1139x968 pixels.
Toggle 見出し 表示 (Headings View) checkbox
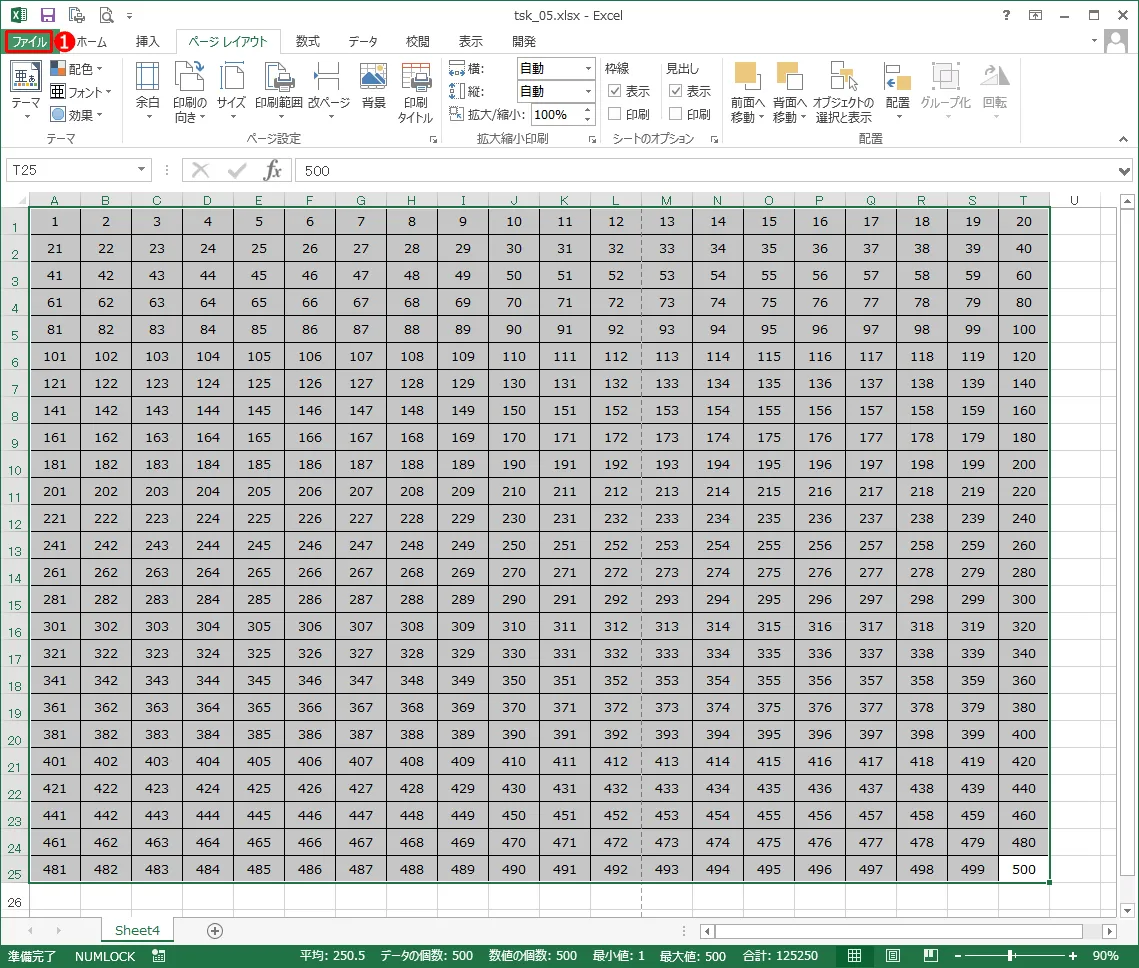tap(676, 91)
